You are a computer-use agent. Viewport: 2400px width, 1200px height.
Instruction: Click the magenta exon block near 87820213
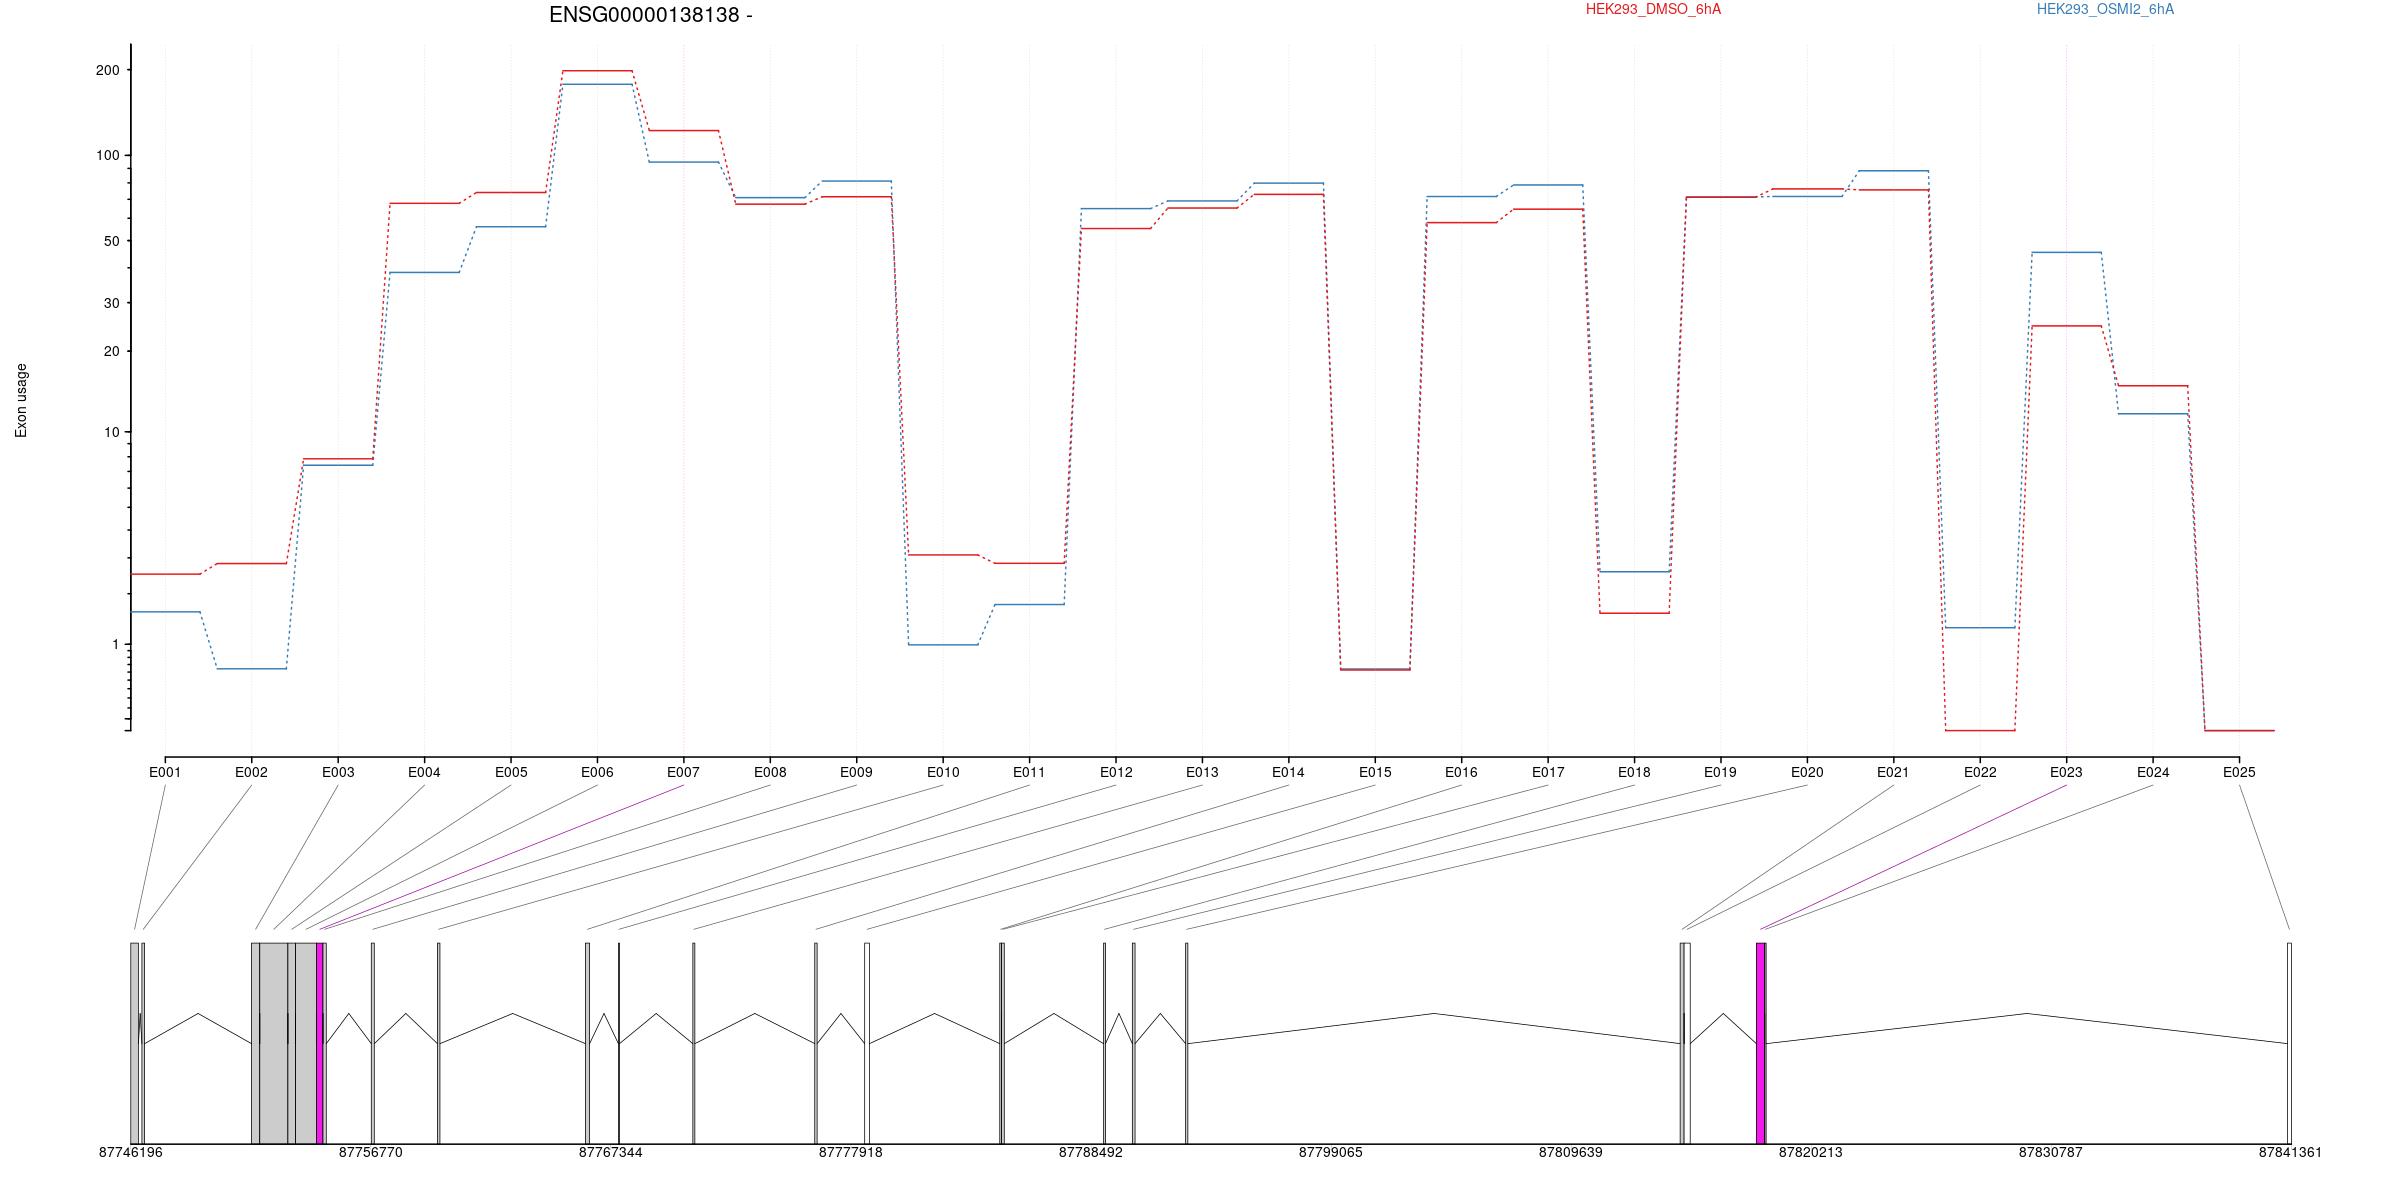tap(1760, 1043)
